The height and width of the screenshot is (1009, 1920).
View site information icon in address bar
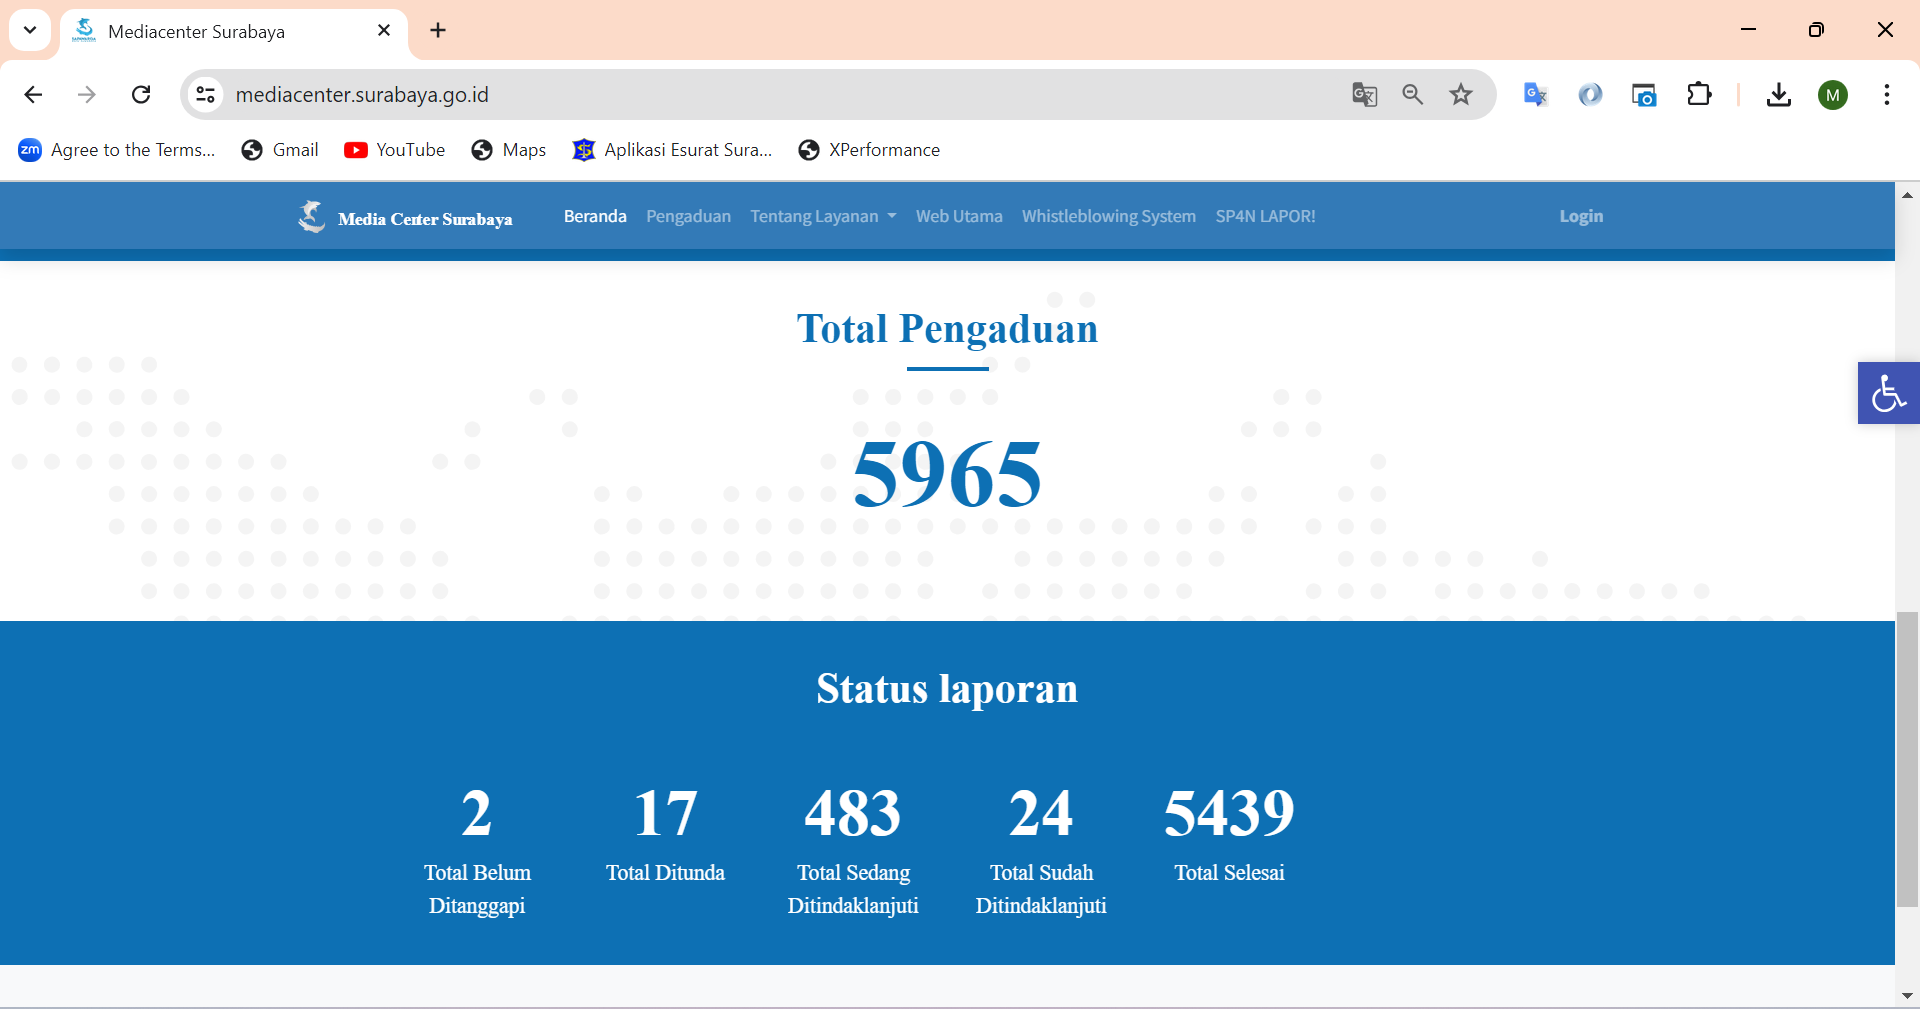pyautogui.click(x=205, y=95)
